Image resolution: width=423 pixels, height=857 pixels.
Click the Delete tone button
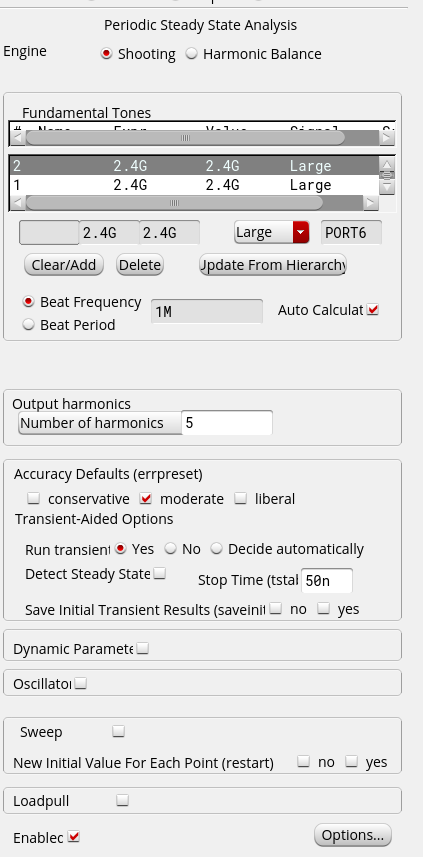pos(140,265)
